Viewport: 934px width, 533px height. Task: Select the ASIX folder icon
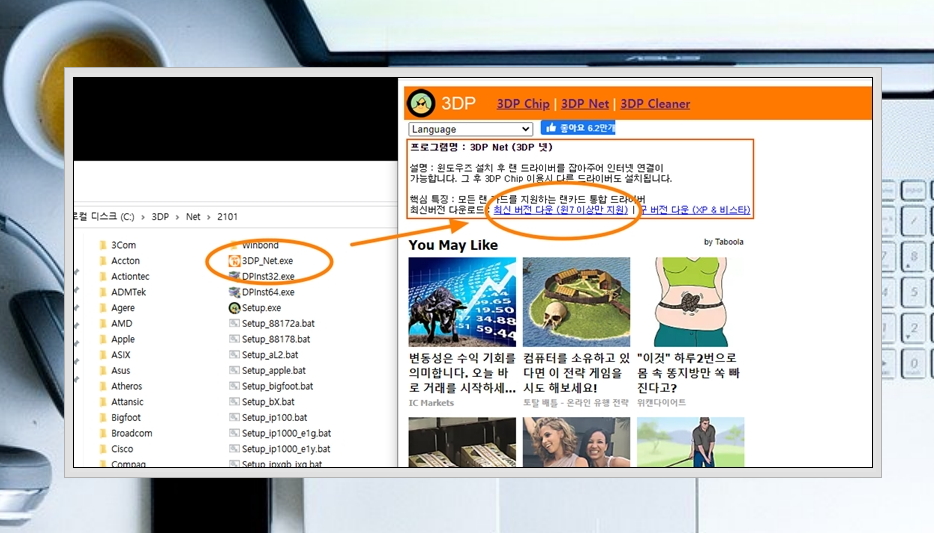click(103, 354)
